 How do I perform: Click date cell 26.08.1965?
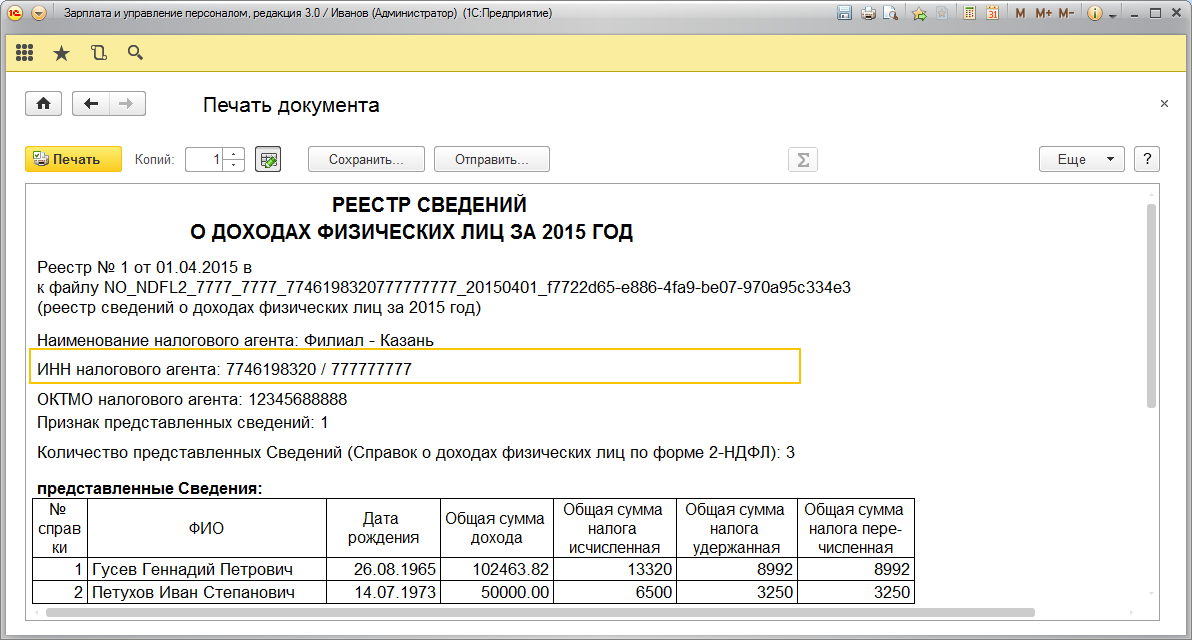pos(384,569)
